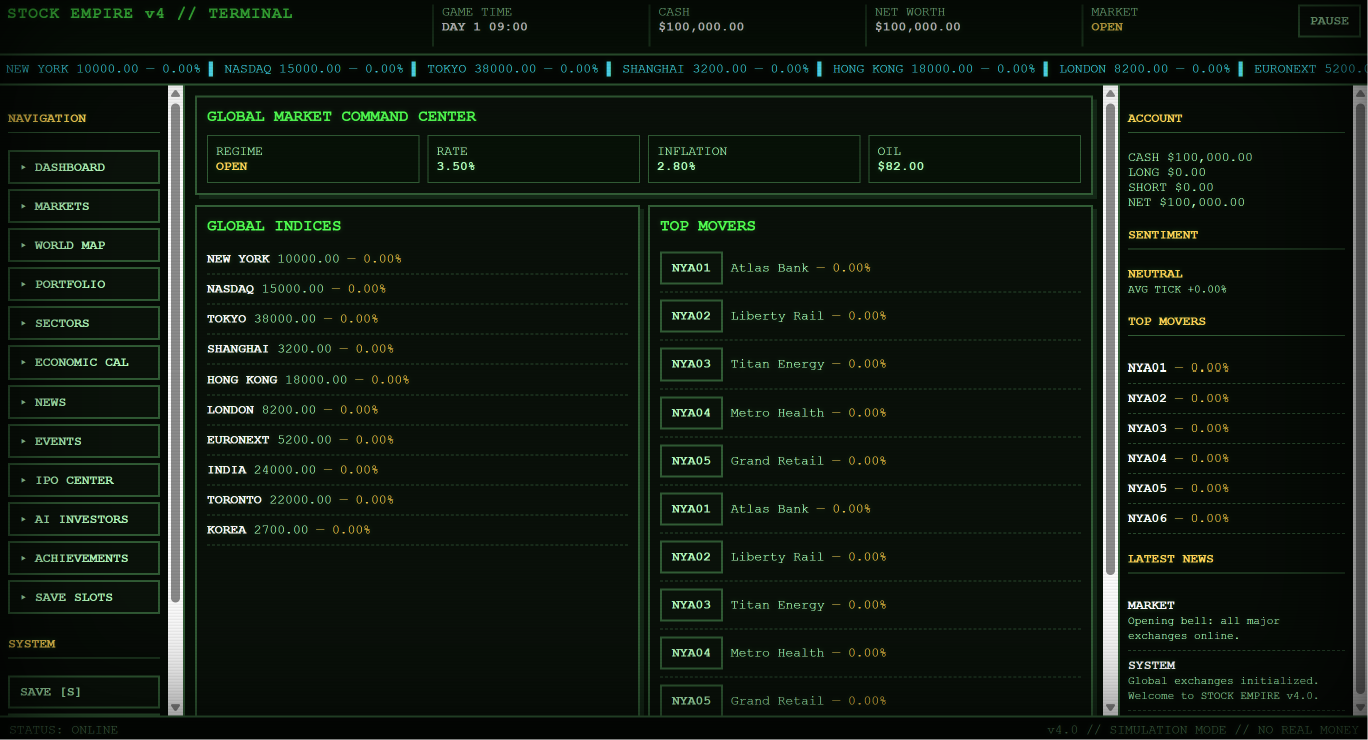Image resolution: width=1368 pixels, height=740 pixels.
Task: Click EURONEXT 5200.00 row in Global Indices
Action: [417, 440]
